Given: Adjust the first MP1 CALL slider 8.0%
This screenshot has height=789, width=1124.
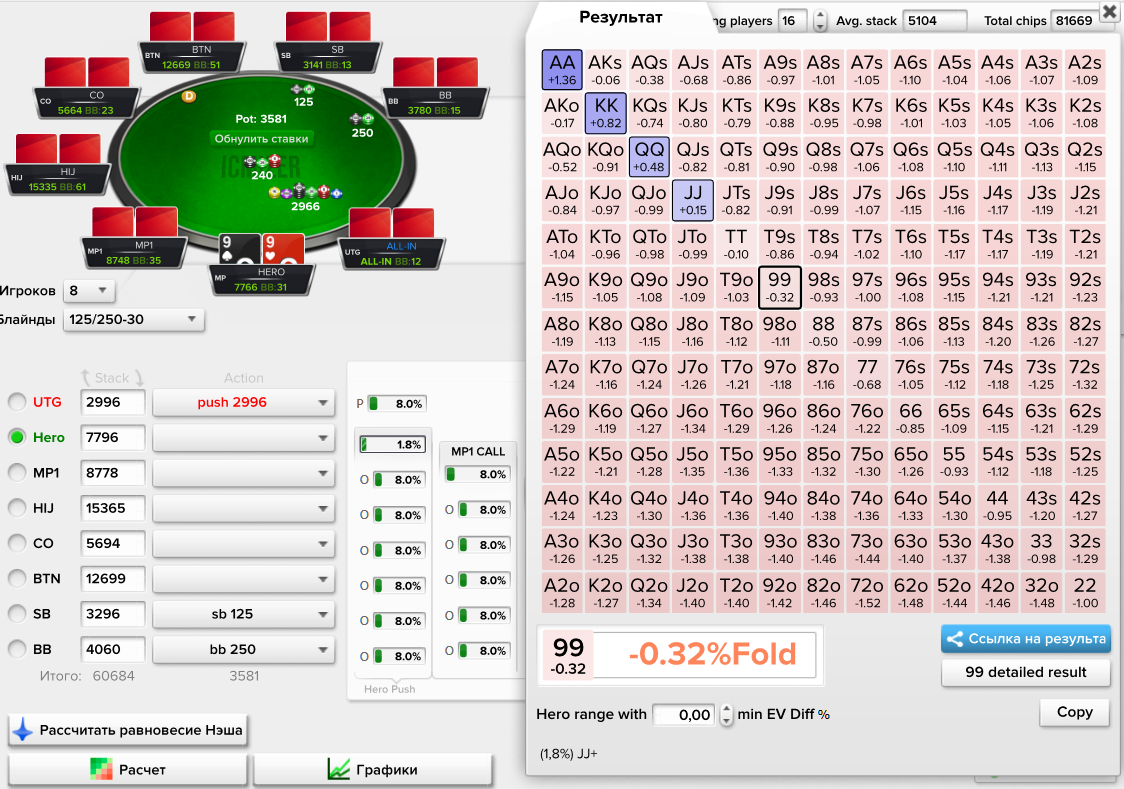Looking at the screenshot, I should (477, 474).
